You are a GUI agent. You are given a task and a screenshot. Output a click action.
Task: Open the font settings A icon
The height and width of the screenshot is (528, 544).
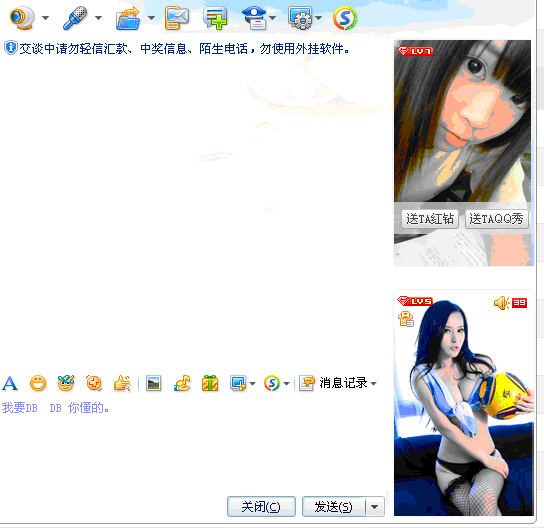(x=10, y=383)
